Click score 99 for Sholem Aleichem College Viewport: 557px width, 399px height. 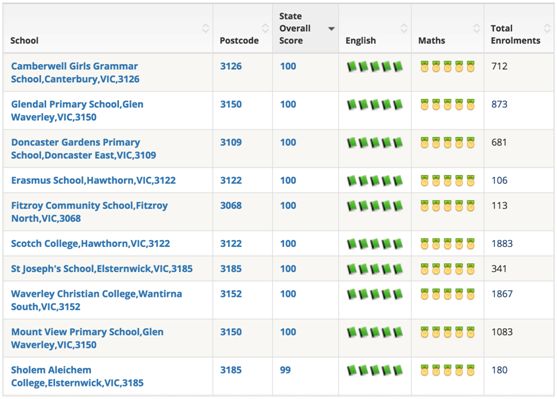(x=285, y=370)
